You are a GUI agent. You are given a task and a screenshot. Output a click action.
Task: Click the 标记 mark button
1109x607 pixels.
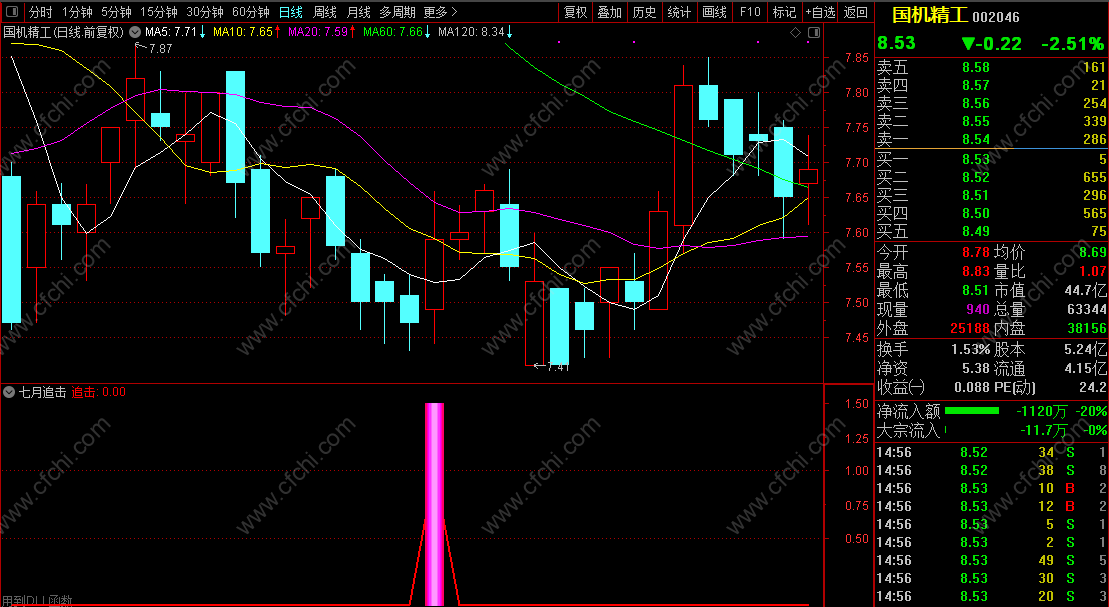(784, 12)
